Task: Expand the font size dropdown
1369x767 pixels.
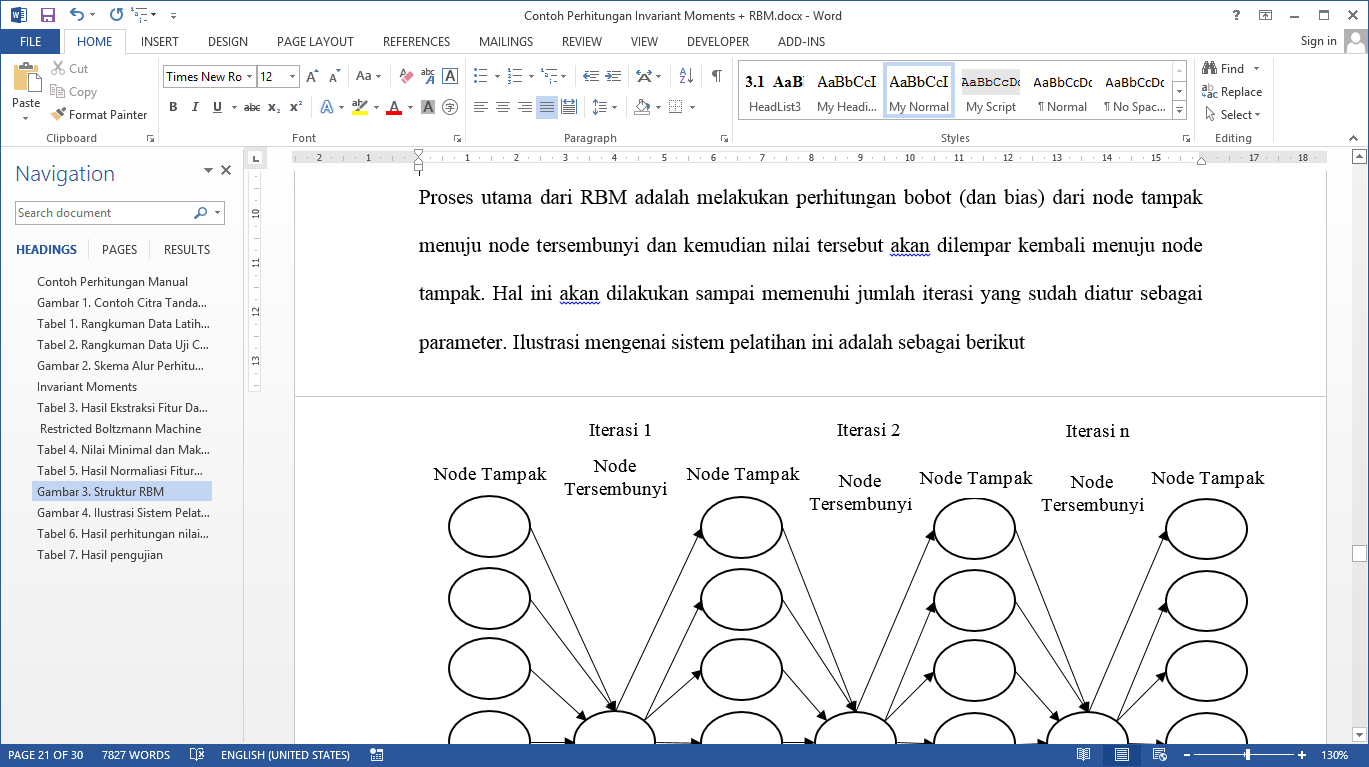Action: pos(293,77)
